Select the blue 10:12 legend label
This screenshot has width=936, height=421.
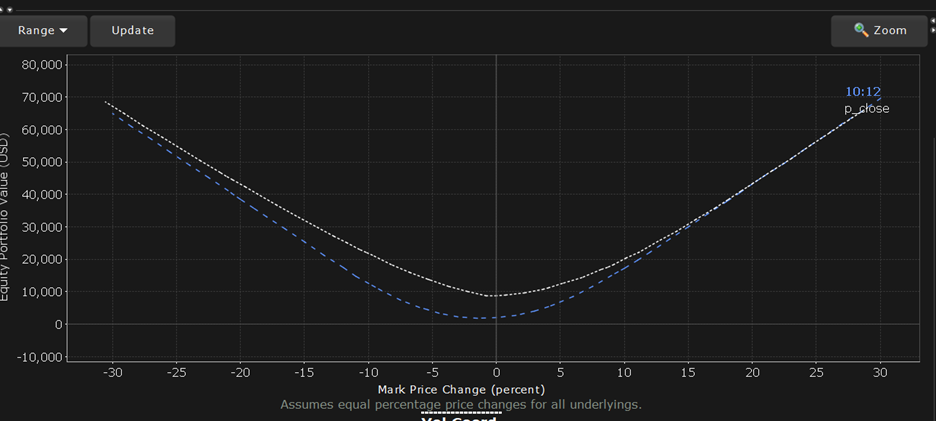point(863,92)
